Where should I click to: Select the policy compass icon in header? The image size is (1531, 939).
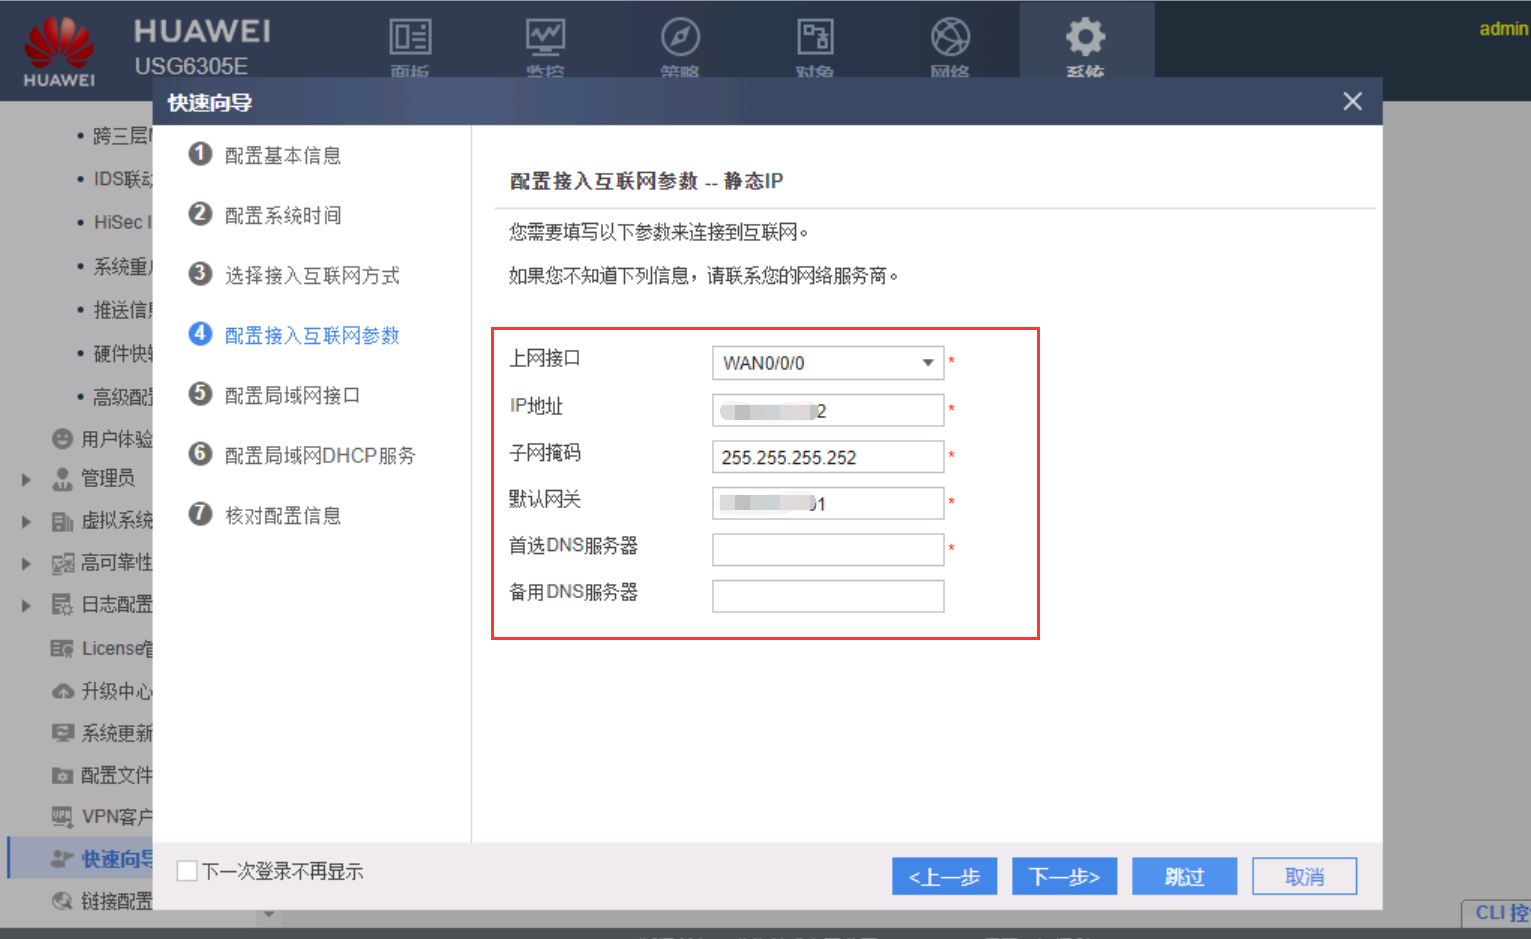click(680, 39)
